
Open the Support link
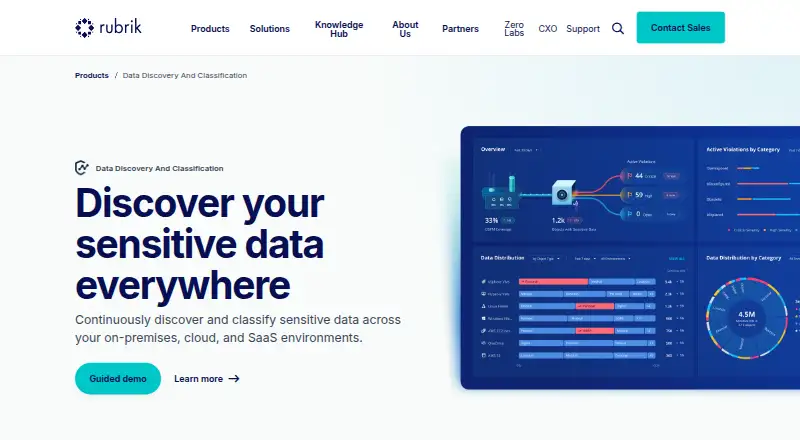click(583, 29)
